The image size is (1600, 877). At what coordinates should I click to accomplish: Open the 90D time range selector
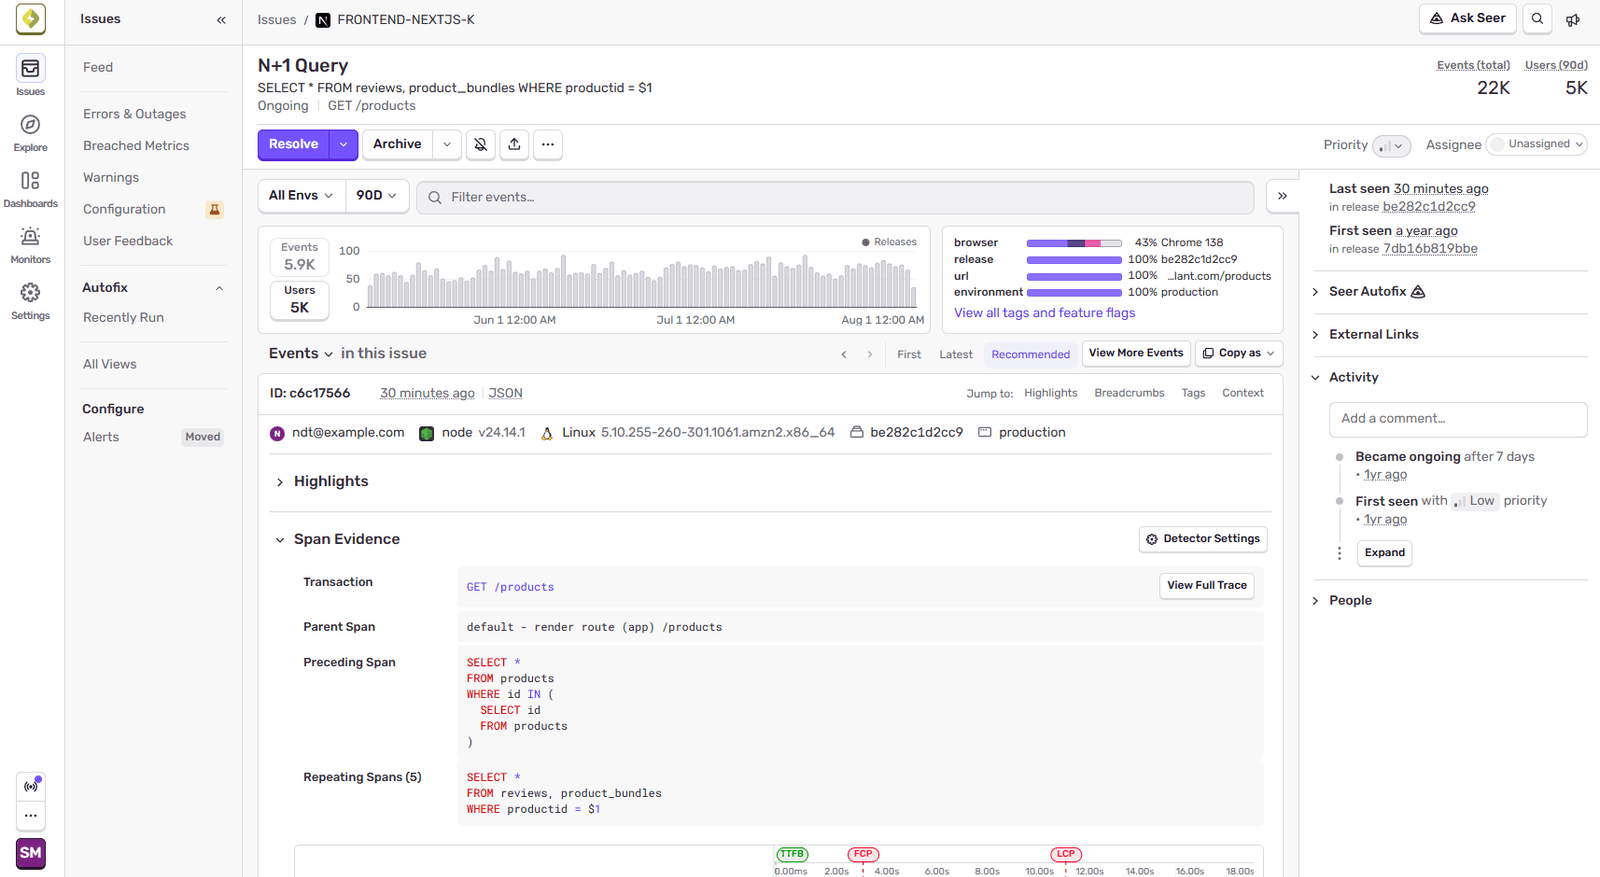click(376, 196)
